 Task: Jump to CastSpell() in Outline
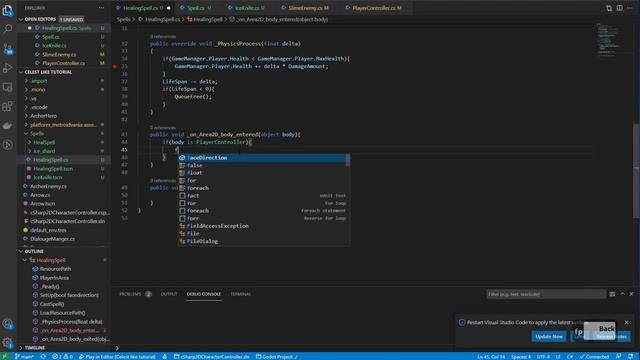click(52, 304)
